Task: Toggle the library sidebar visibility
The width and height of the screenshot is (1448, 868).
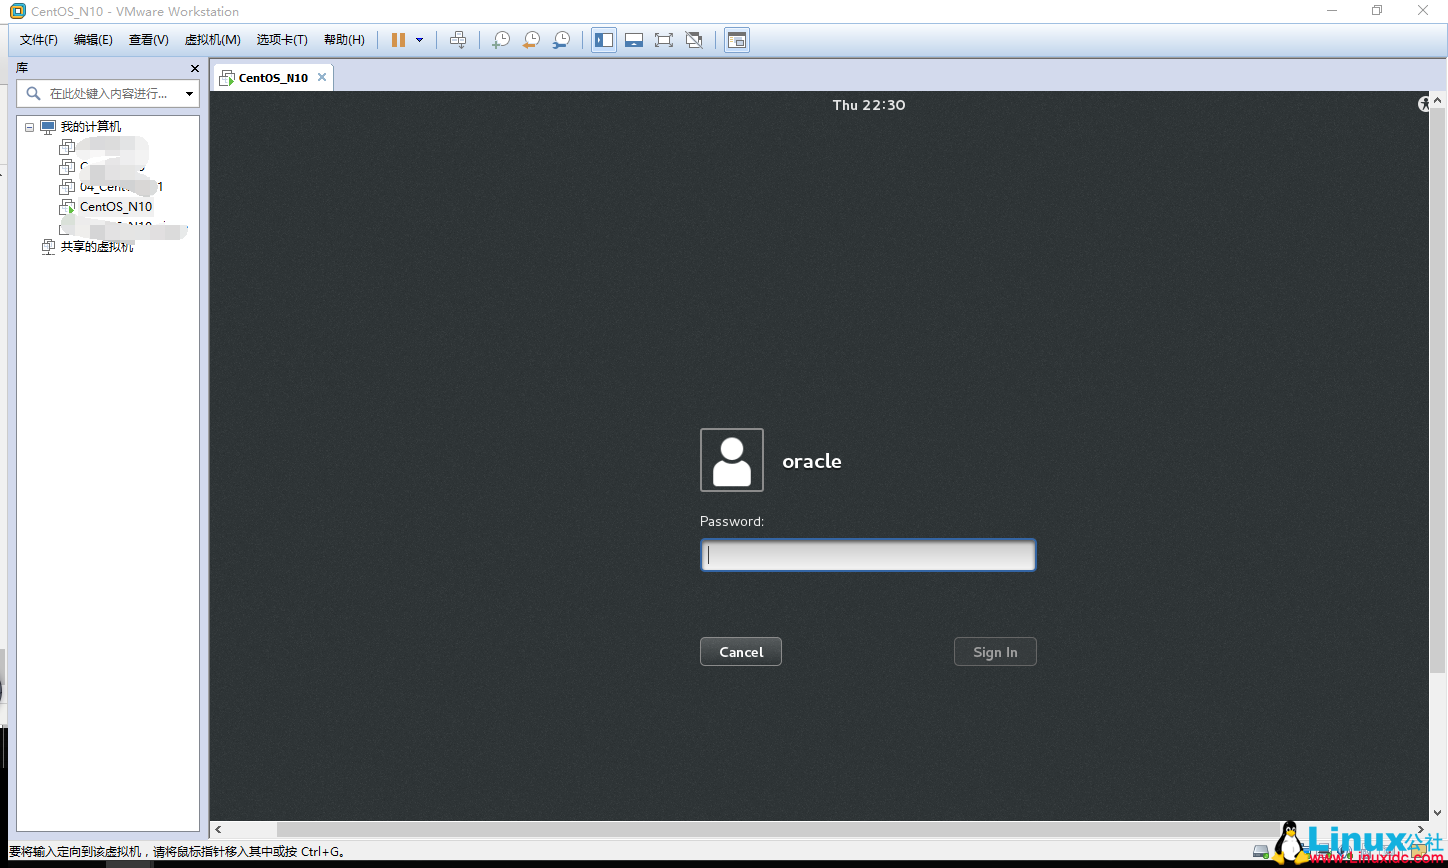Action: click(x=603, y=40)
